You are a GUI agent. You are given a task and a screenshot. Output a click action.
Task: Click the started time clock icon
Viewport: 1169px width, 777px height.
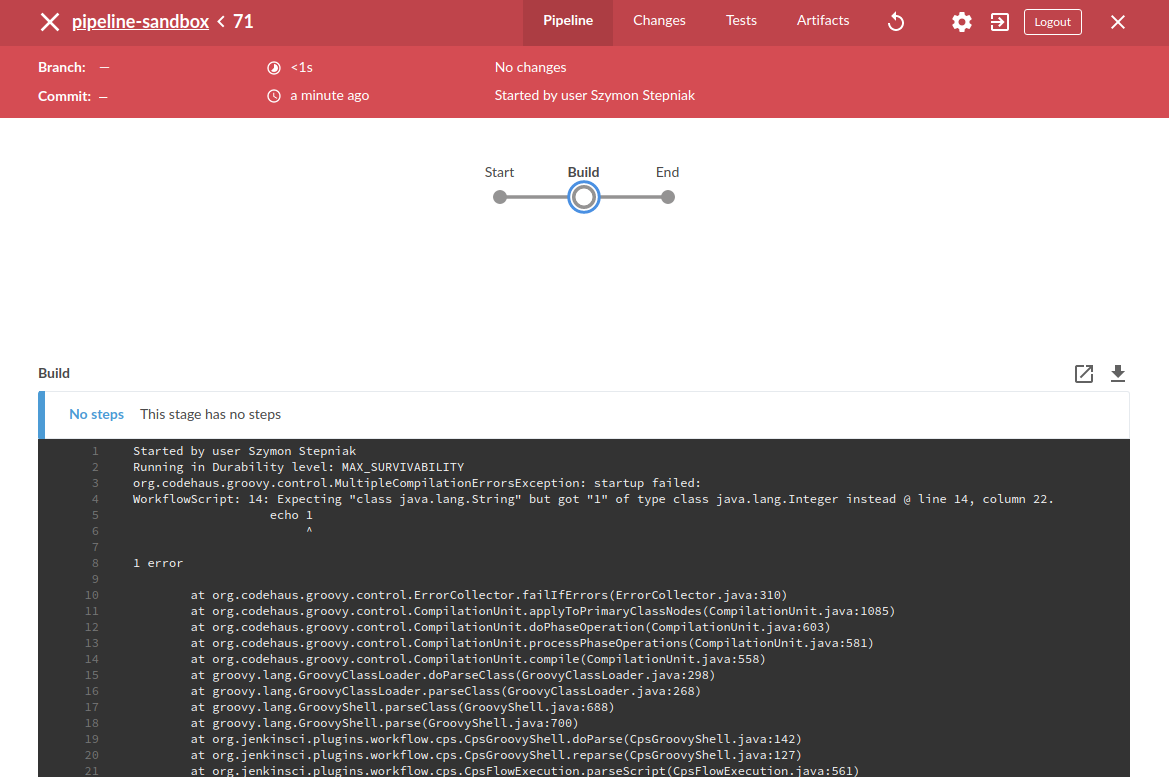click(274, 96)
